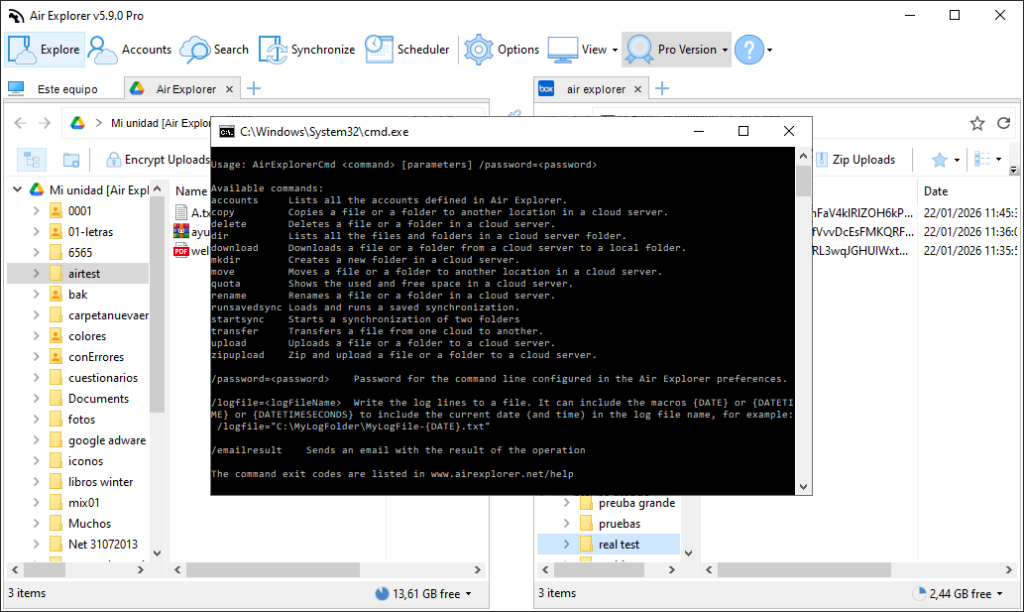Screen dimensions: 1024x612
Task: Click the back navigation arrow
Action: [x=18, y=122]
